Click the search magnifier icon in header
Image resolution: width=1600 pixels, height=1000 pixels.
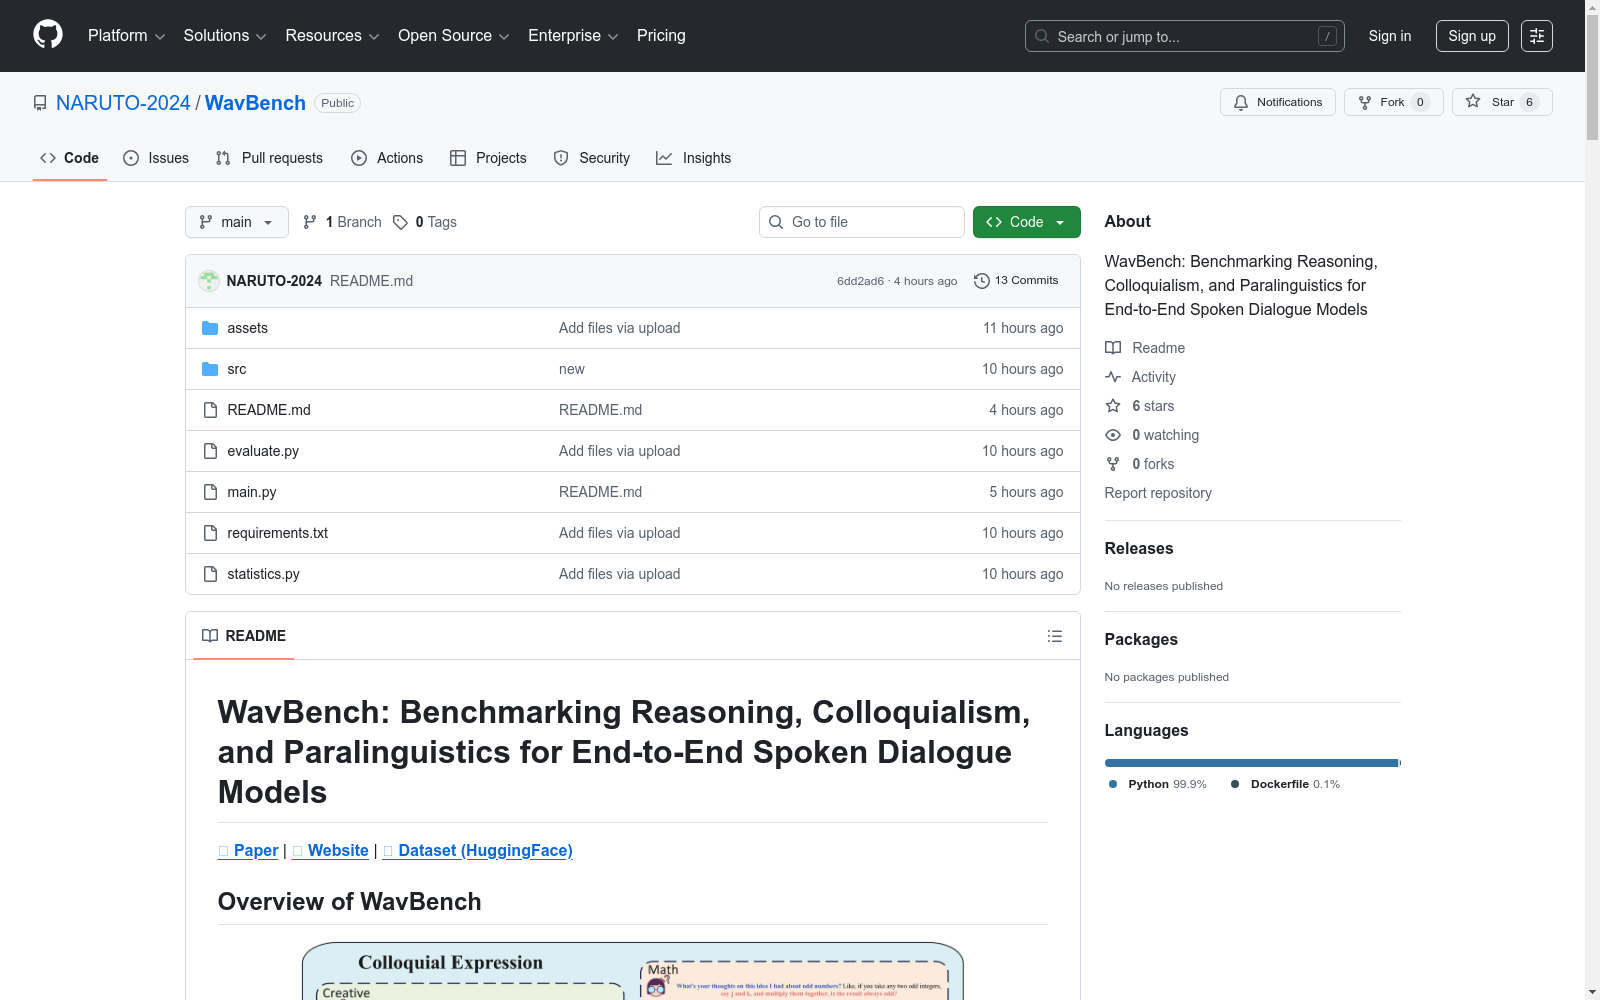click(x=1042, y=36)
